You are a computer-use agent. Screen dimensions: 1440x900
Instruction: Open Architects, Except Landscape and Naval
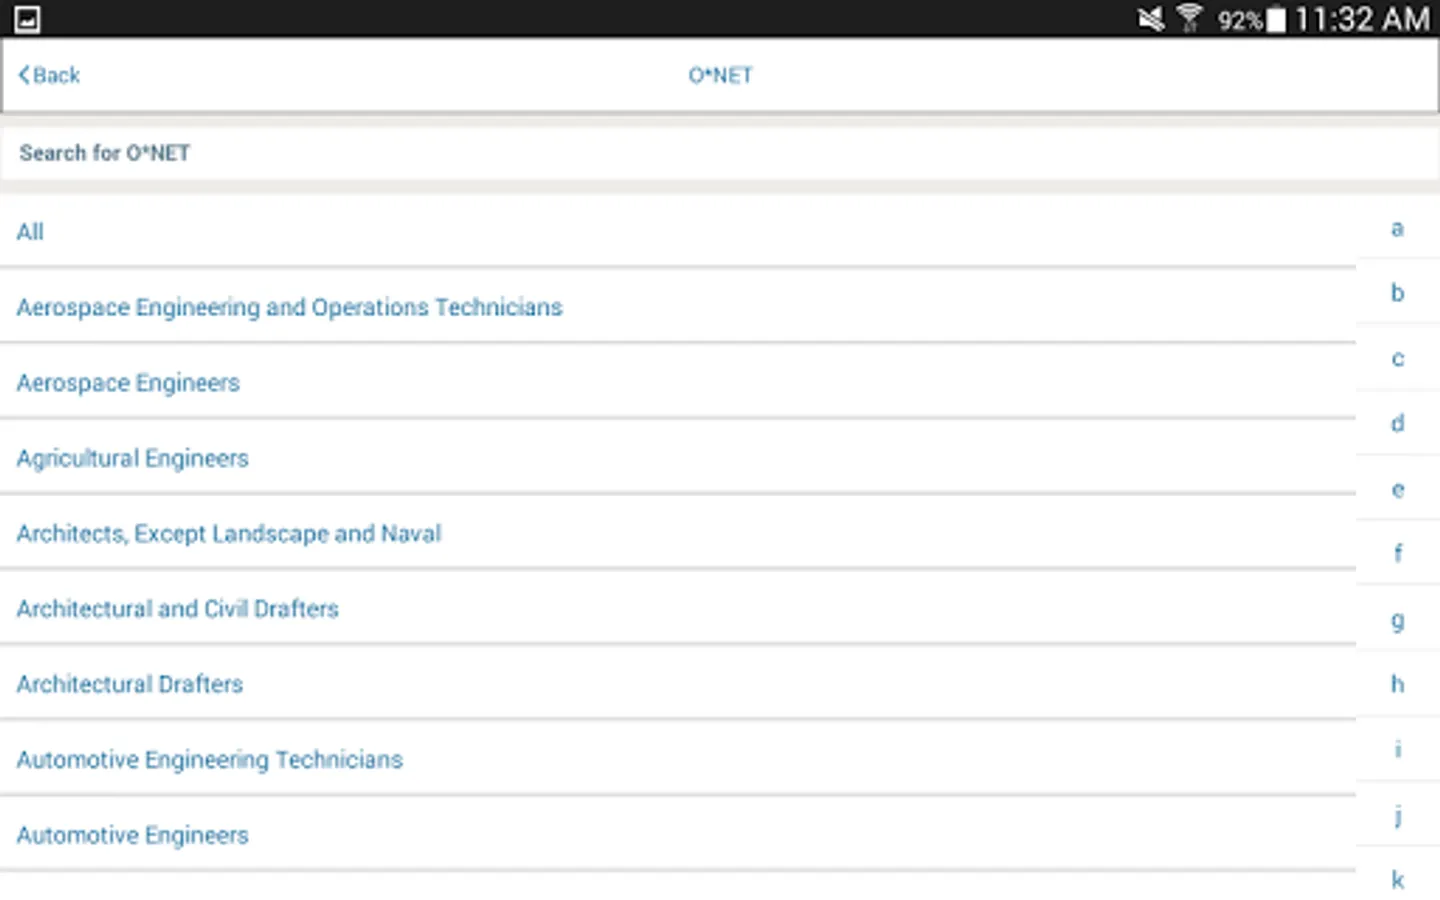click(x=678, y=533)
